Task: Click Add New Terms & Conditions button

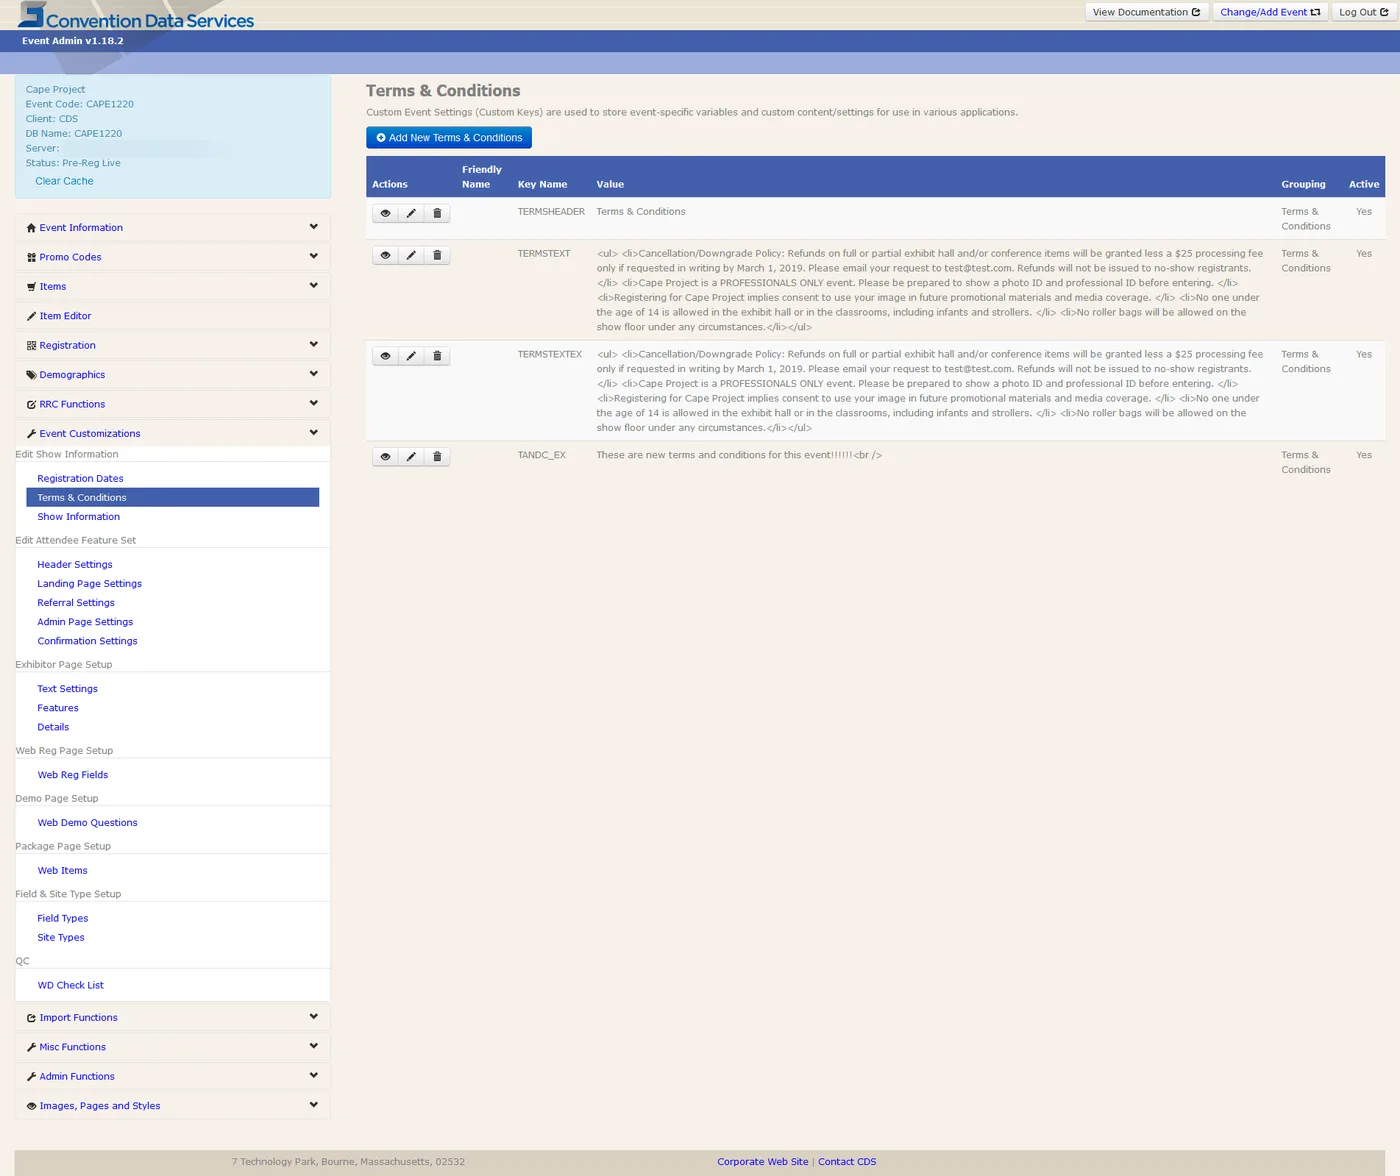Action: [x=449, y=138]
